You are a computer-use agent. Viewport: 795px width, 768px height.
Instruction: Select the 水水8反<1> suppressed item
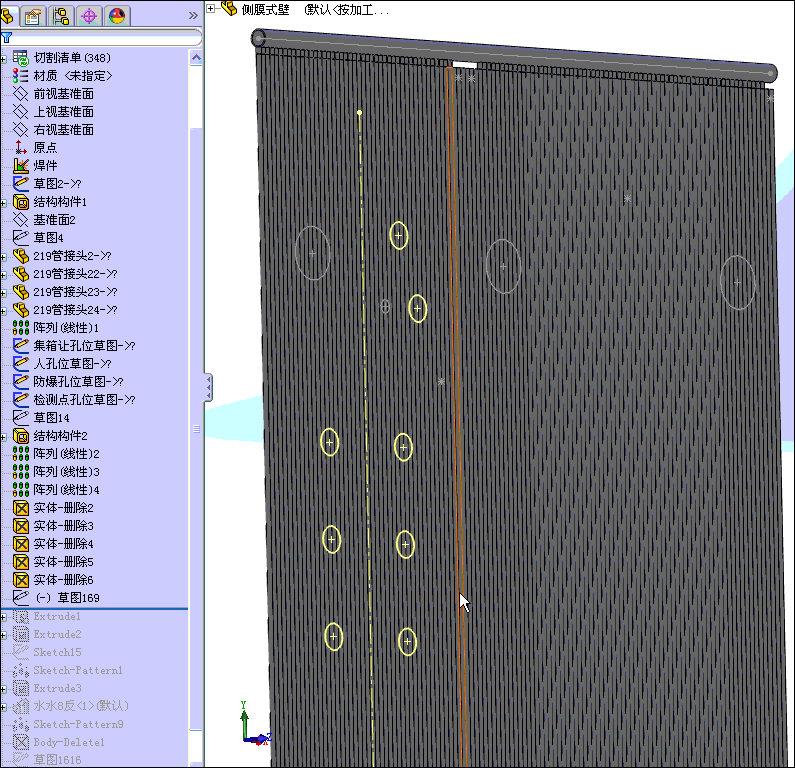pos(81,706)
